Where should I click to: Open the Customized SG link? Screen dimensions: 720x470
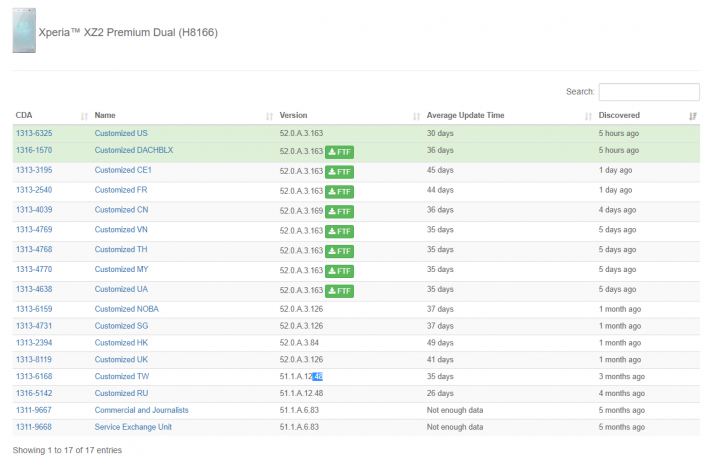[121, 326]
